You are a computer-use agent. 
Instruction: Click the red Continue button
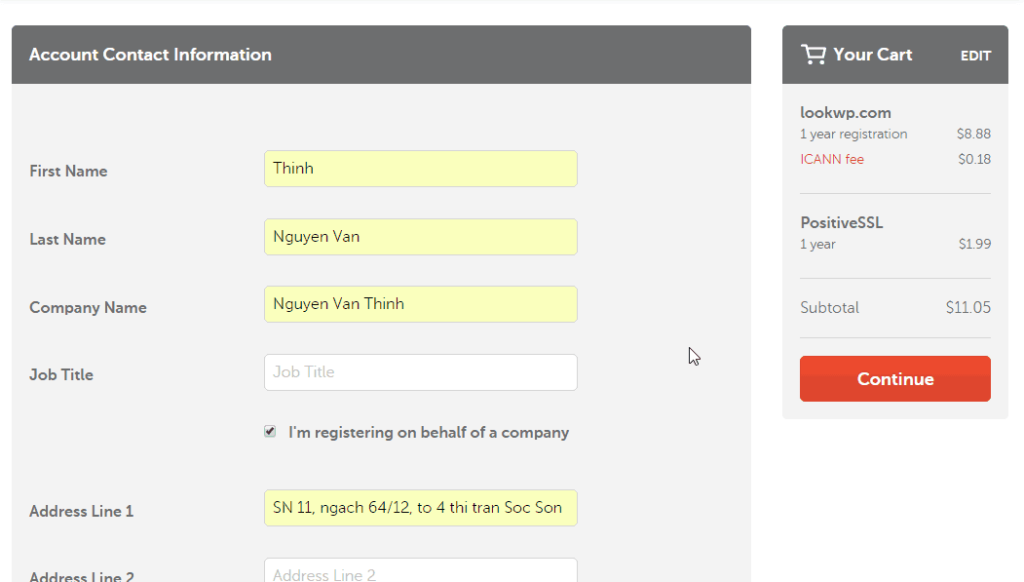[x=895, y=379]
